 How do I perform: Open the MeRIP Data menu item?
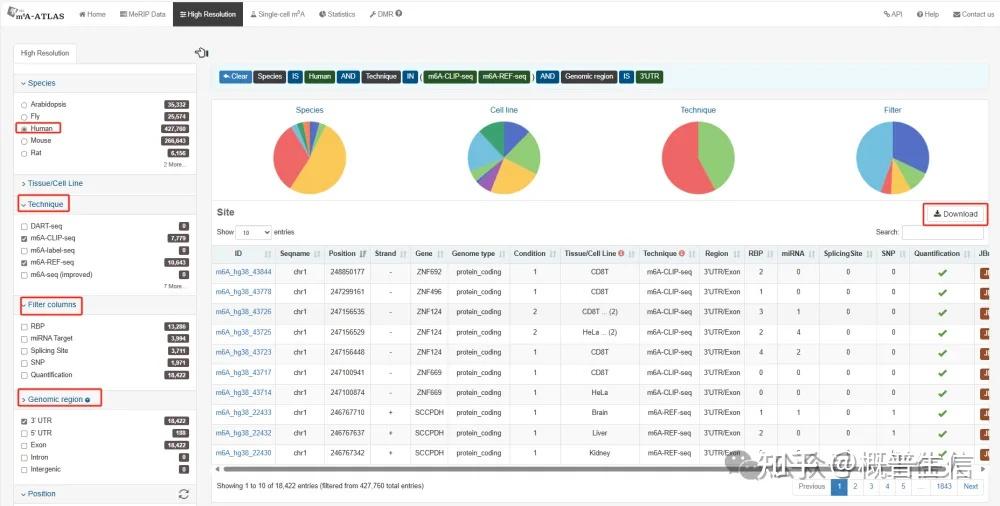click(x=142, y=14)
